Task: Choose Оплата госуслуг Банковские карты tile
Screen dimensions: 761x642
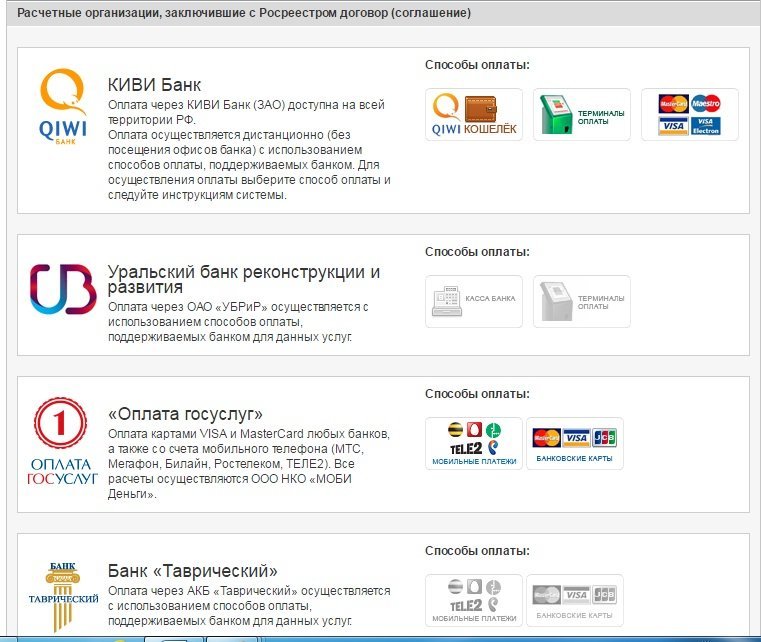Action: [575, 444]
